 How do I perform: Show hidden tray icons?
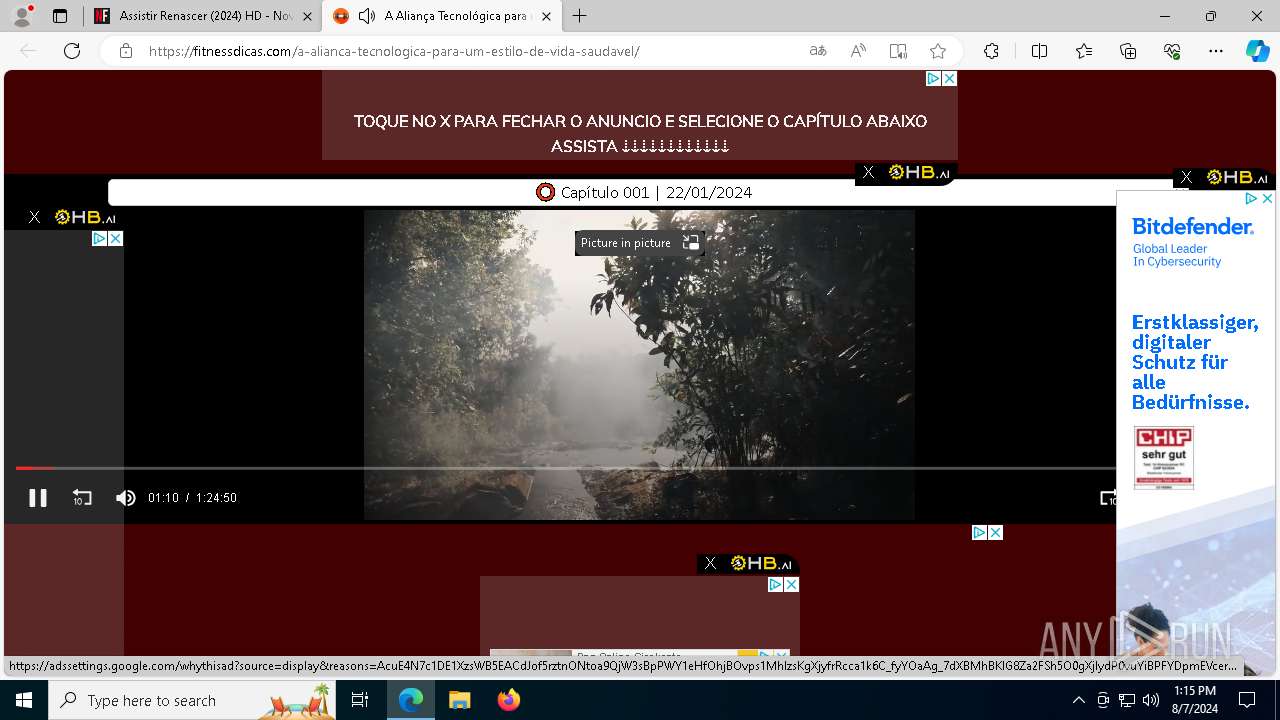coord(1078,700)
